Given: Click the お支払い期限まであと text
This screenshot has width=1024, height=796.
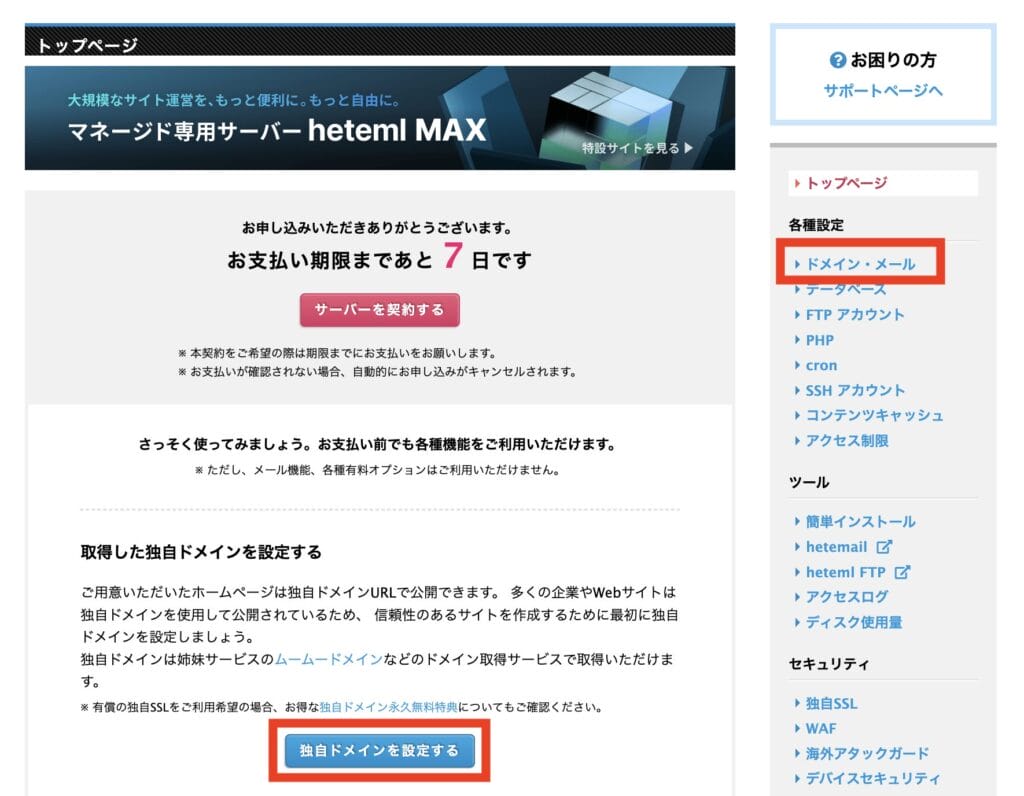Looking at the screenshot, I should [x=330, y=261].
